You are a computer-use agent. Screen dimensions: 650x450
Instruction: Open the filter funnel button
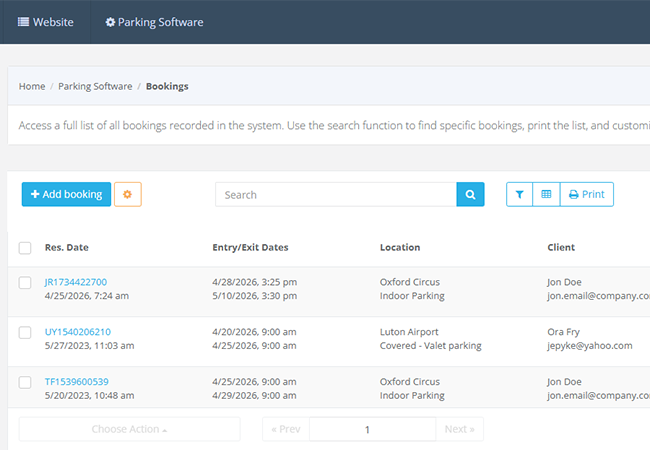pos(519,194)
